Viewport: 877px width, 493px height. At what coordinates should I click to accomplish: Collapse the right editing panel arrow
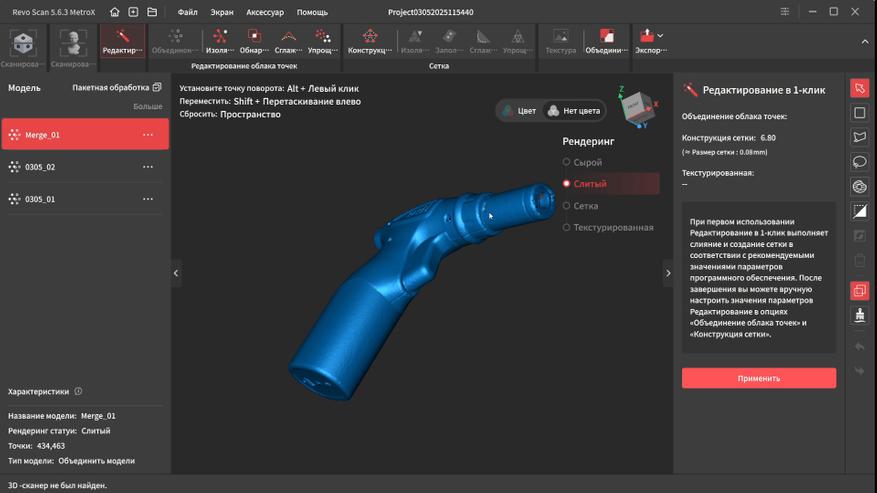tap(668, 273)
